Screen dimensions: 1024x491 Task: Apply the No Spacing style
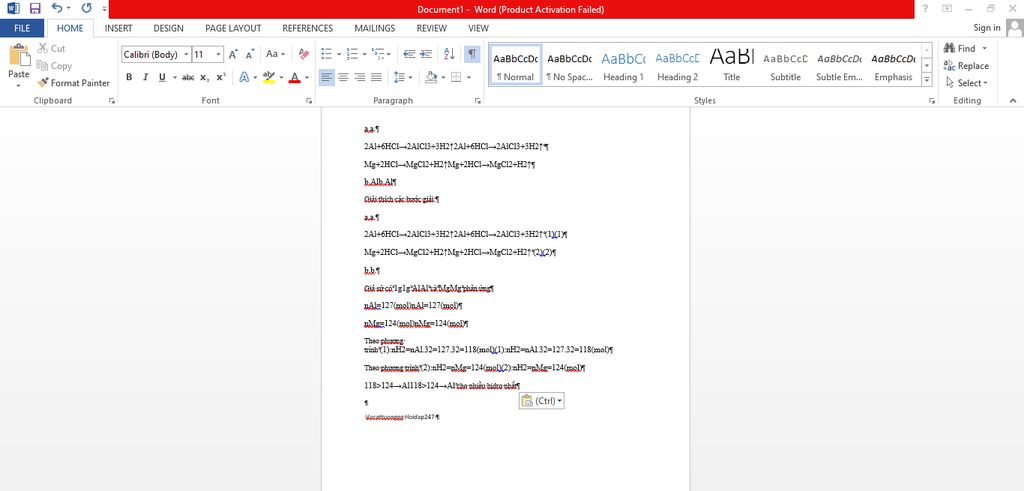tap(569, 65)
